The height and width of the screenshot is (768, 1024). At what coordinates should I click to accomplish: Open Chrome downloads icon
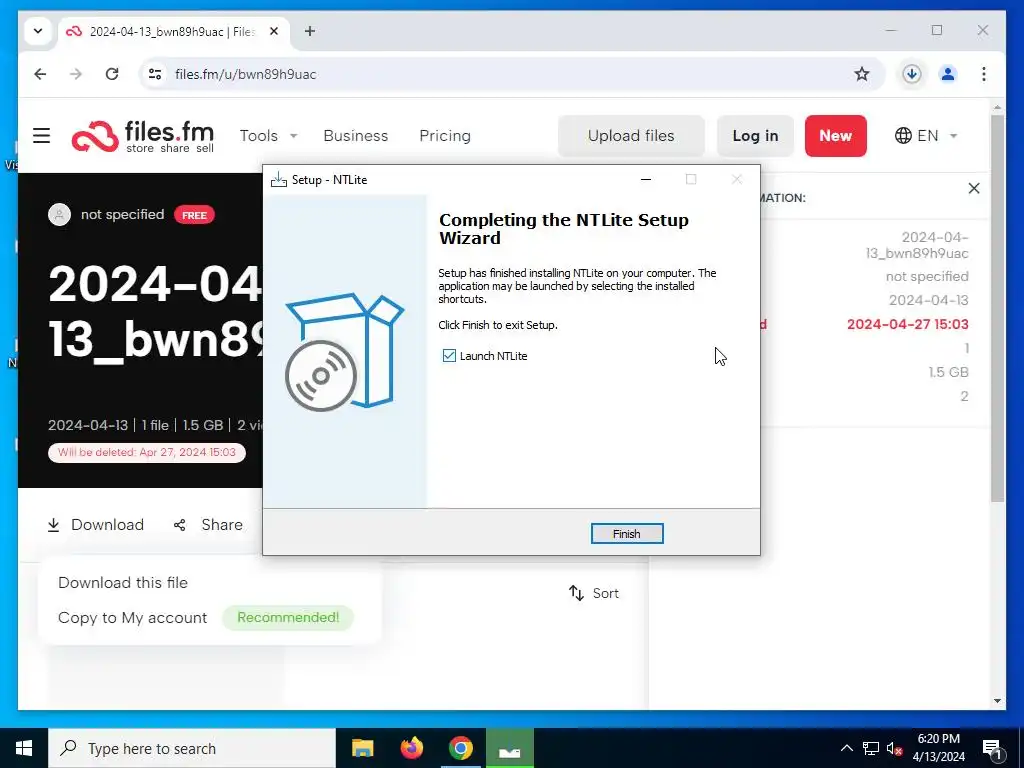[x=912, y=74]
